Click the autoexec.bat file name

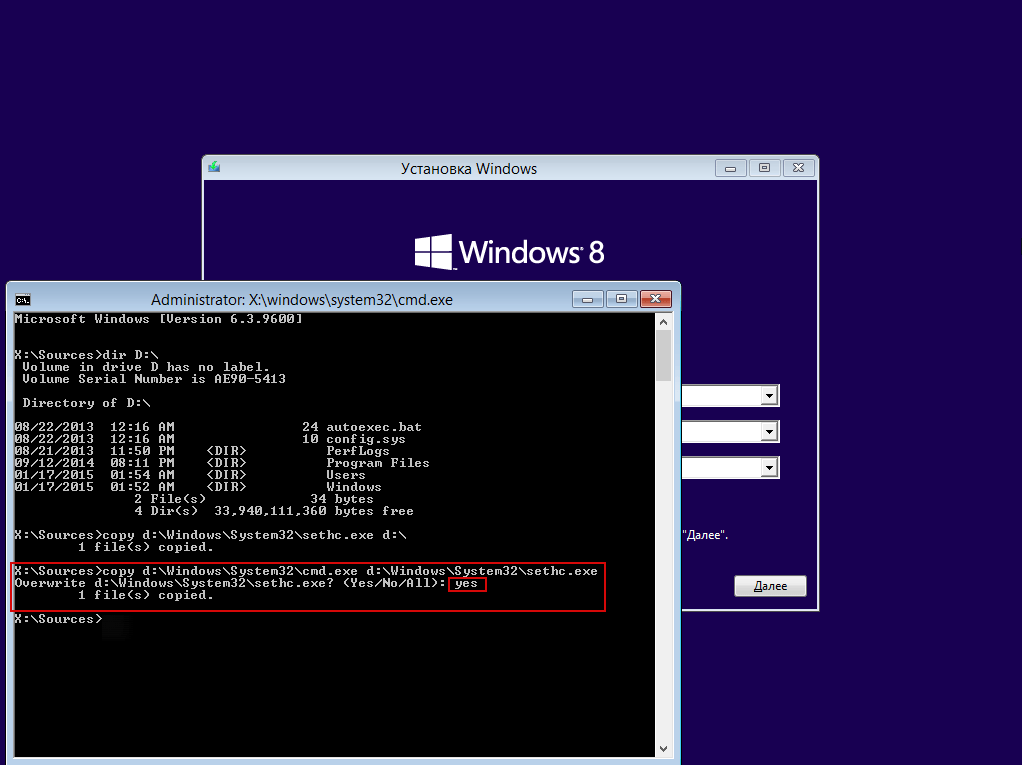[374, 427]
